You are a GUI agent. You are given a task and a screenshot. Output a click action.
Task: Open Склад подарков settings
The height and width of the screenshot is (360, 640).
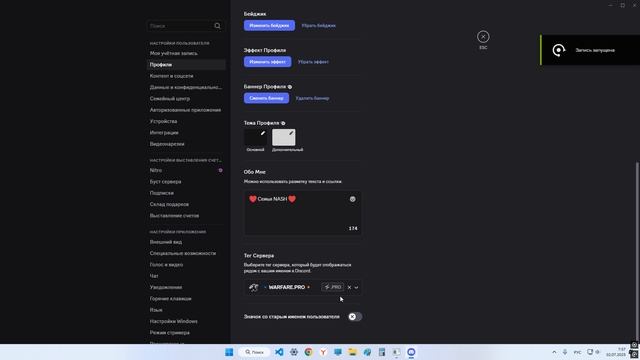[186, 204]
